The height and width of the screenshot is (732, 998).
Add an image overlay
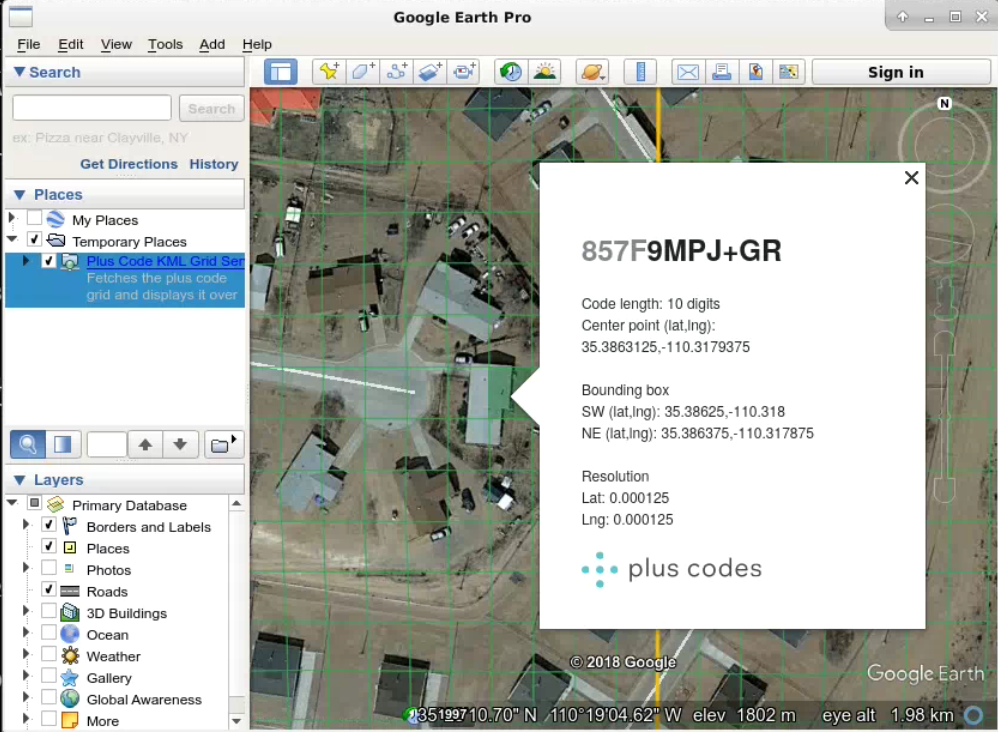[430, 72]
